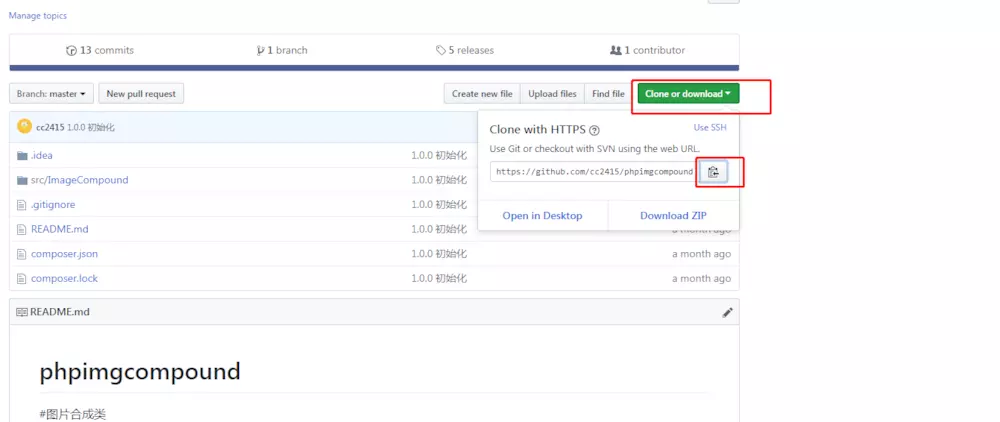
Task: Open the .gitignore file link
Action: coord(53,205)
